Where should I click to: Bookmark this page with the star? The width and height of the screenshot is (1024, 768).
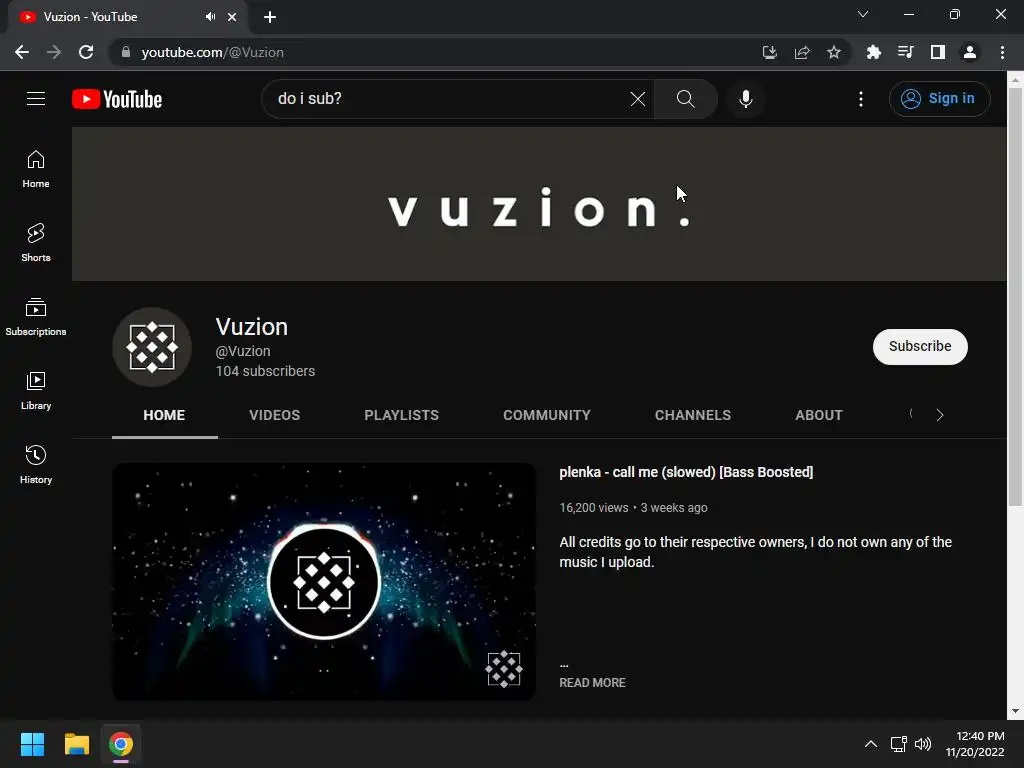click(x=833, y=52)
